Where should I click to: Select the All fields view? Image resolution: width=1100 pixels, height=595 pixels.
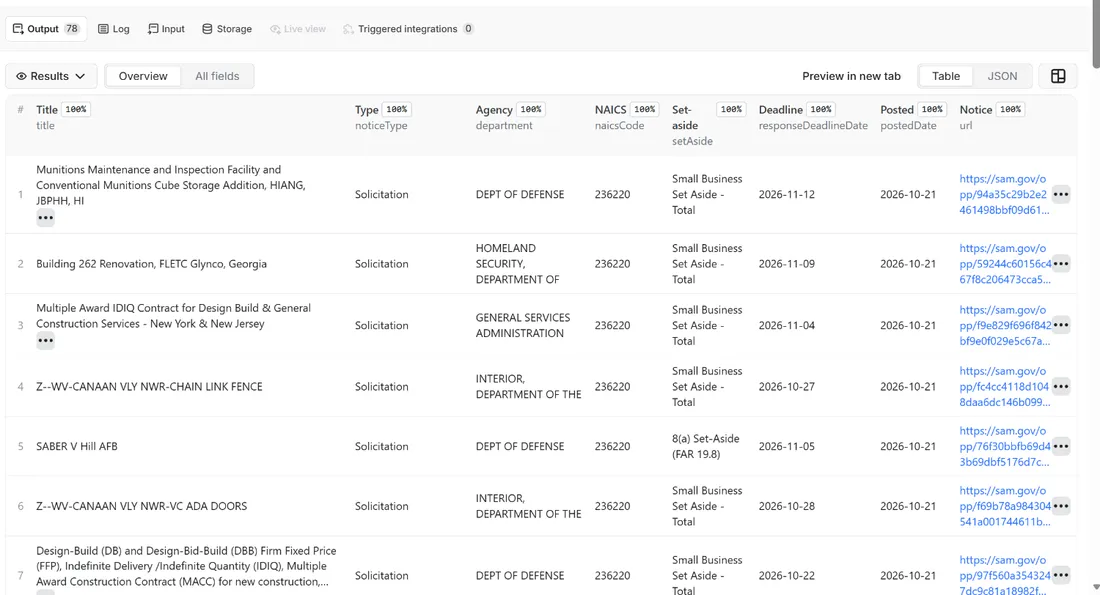click(x=217, y=76)
